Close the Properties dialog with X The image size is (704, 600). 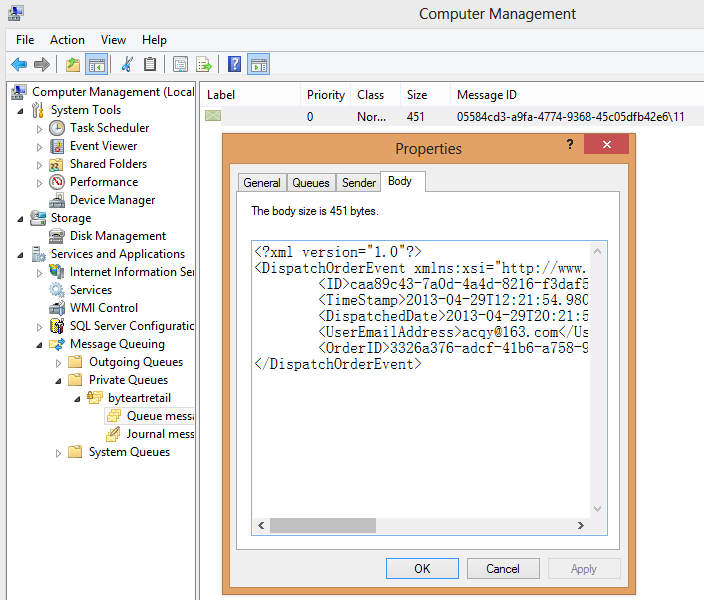click(607, 144)
